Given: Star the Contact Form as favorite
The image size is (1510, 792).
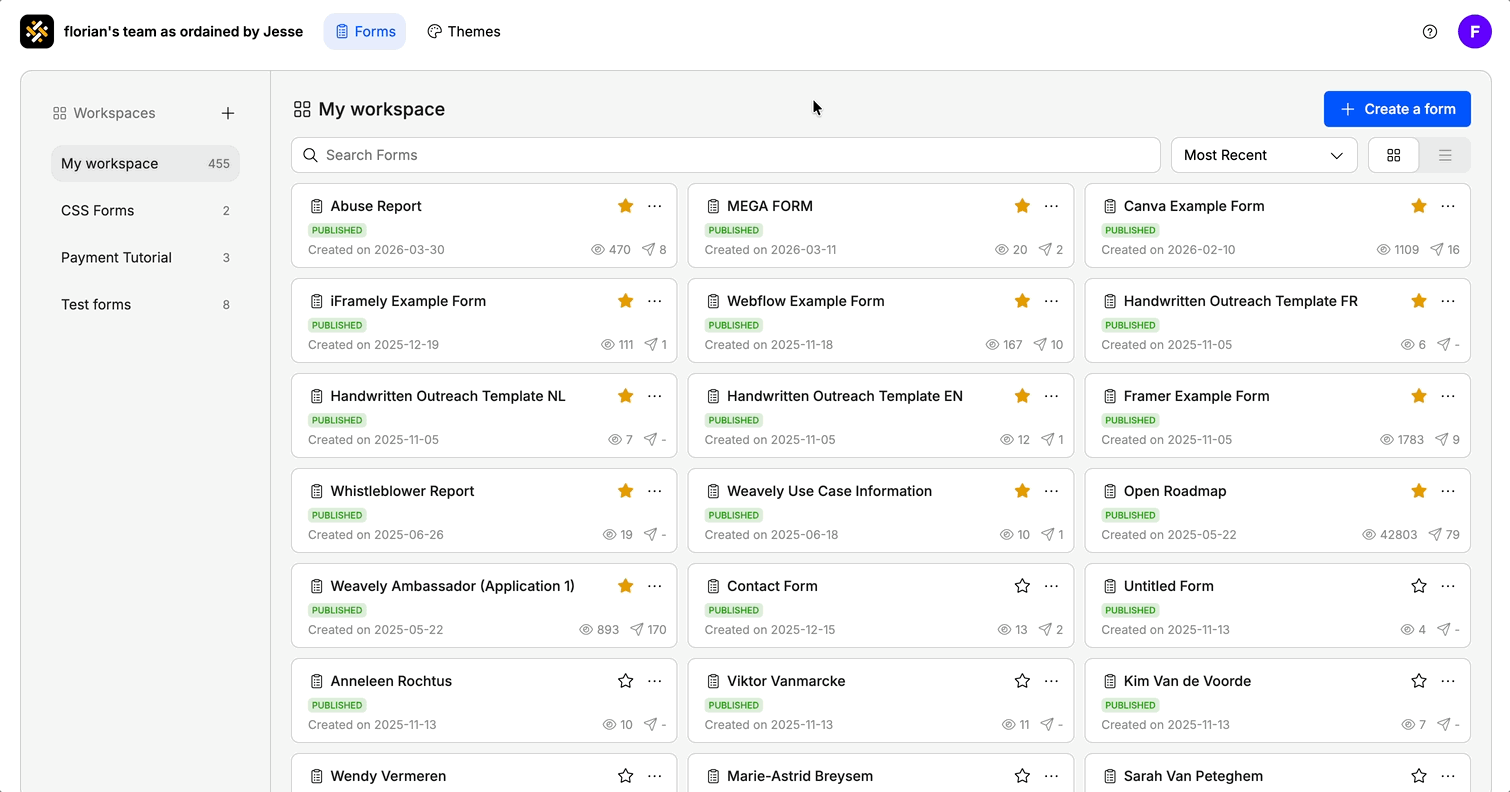Looking at the screenshot, I should point(1022,586).
